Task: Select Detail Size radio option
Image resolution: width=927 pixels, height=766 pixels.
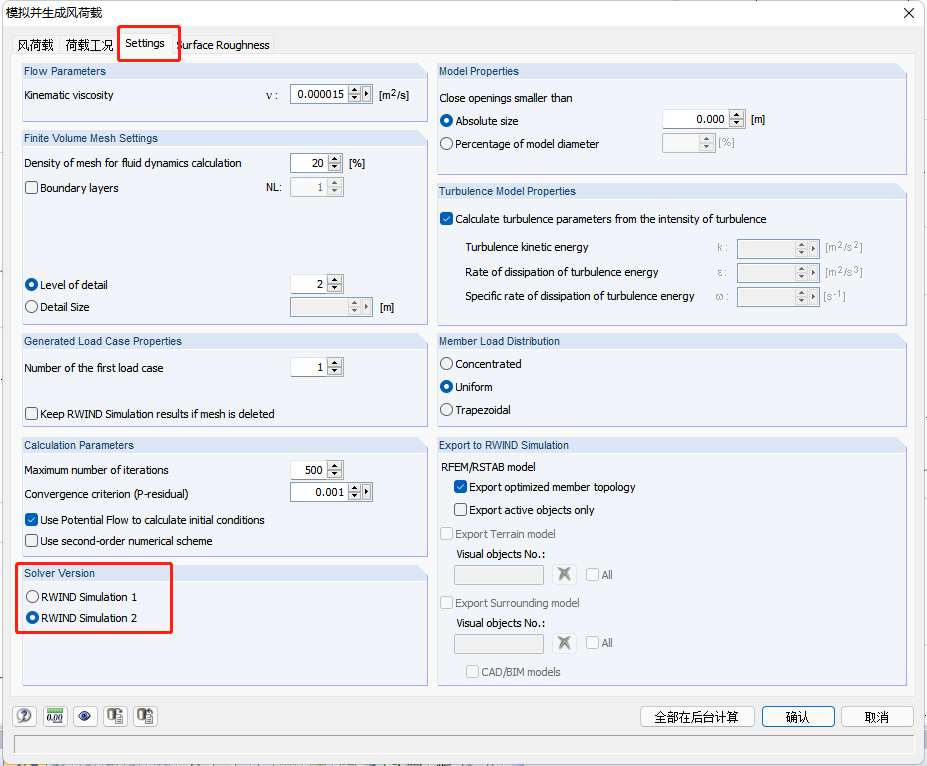Action: coord(31,307)
